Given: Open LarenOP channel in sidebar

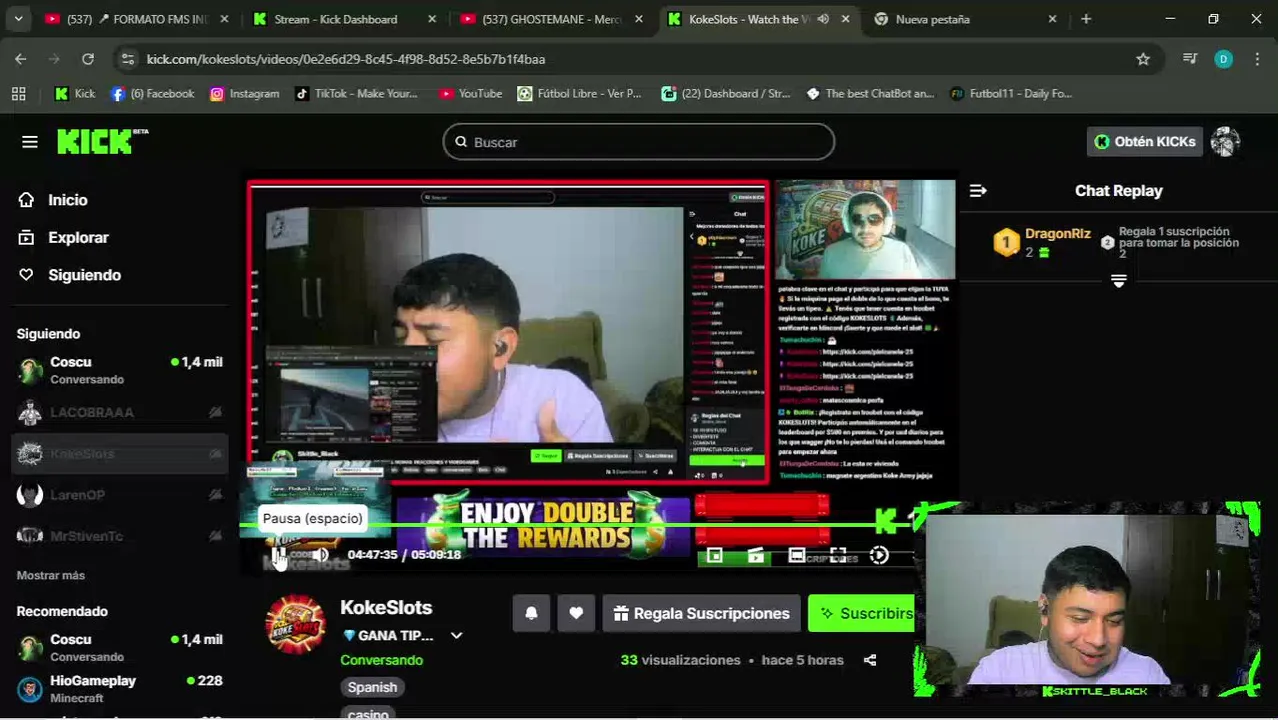Looking at the screenshot, I should [x=120, y=495].
